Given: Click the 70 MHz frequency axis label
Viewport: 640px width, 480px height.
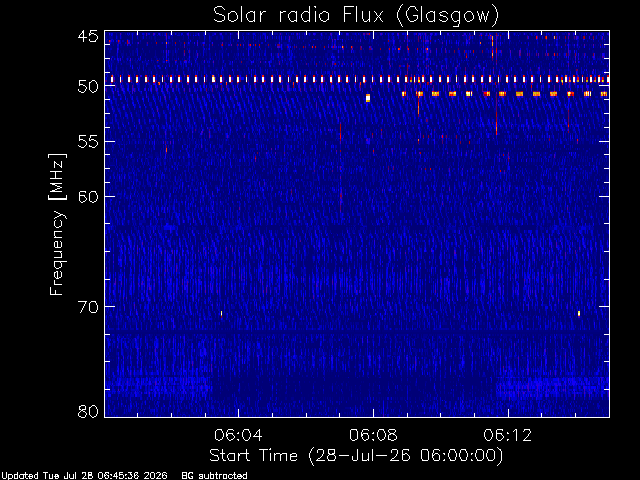Looking at the screenshot, I should point(88,307).
